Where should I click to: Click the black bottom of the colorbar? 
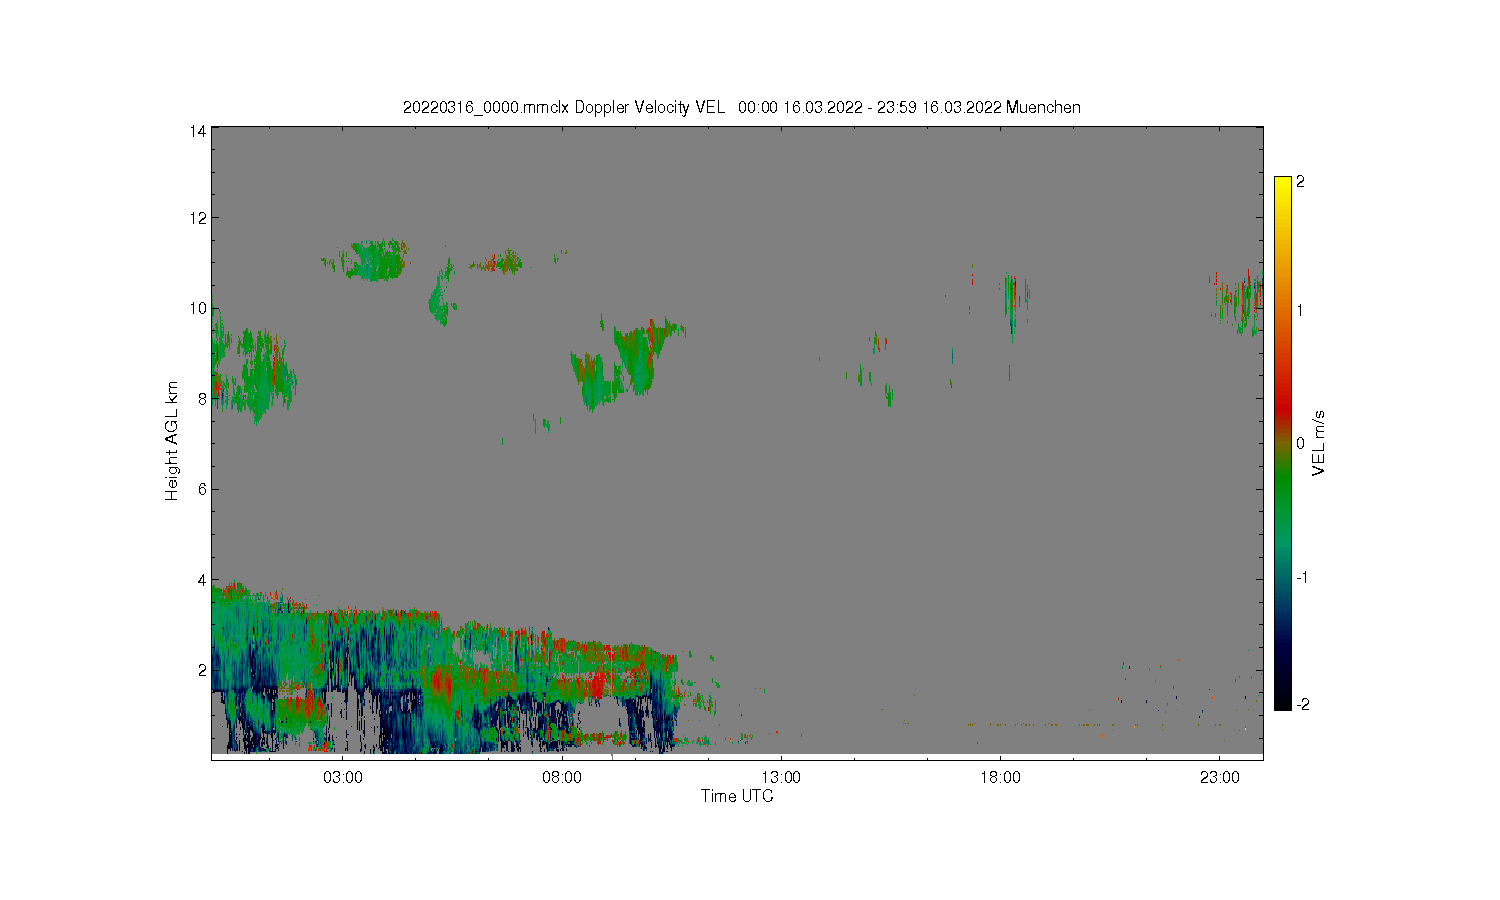point(1283,698)
